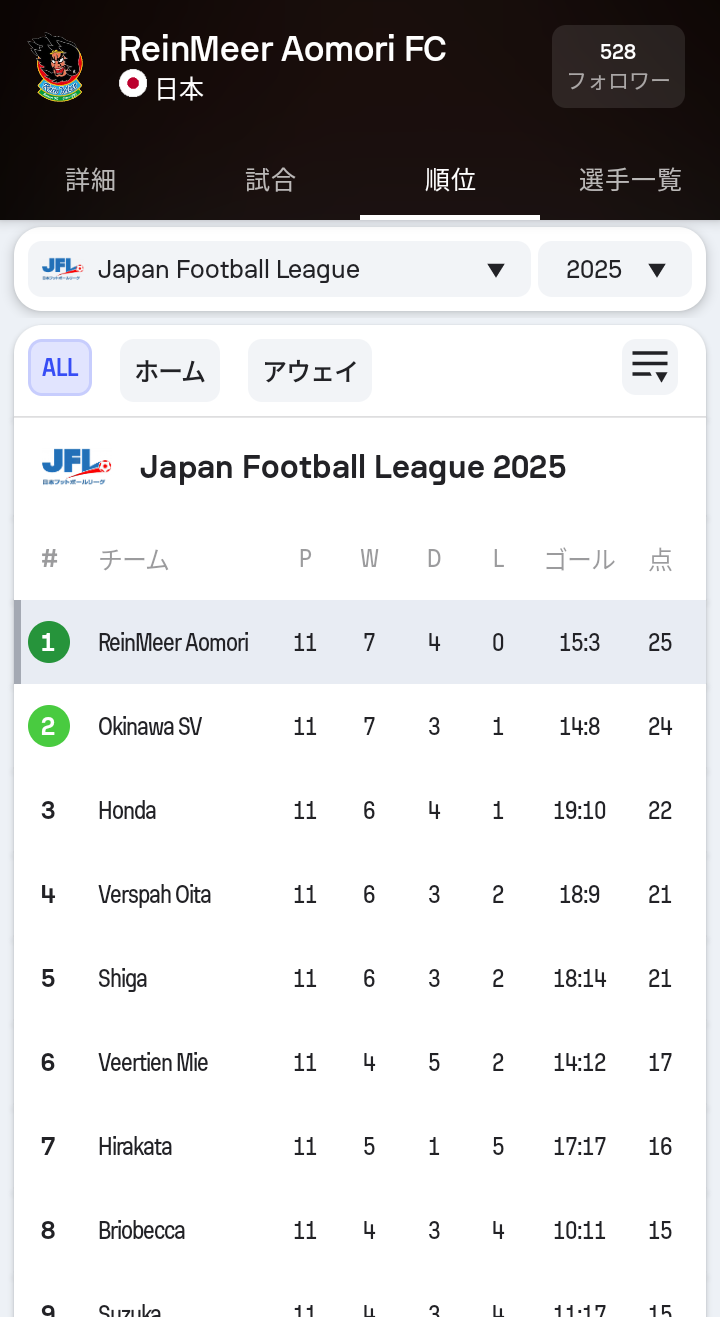This screenshot has width=720, height=1317.
Task: Switch standings to アウェイ filter
Action: tap(310, 371)
